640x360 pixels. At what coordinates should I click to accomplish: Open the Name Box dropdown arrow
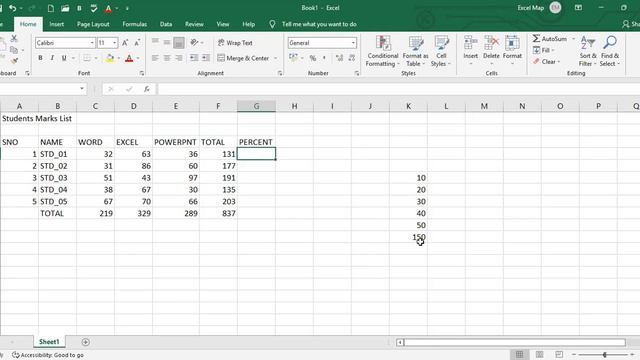pyautogui.click(x=82, y=89)
